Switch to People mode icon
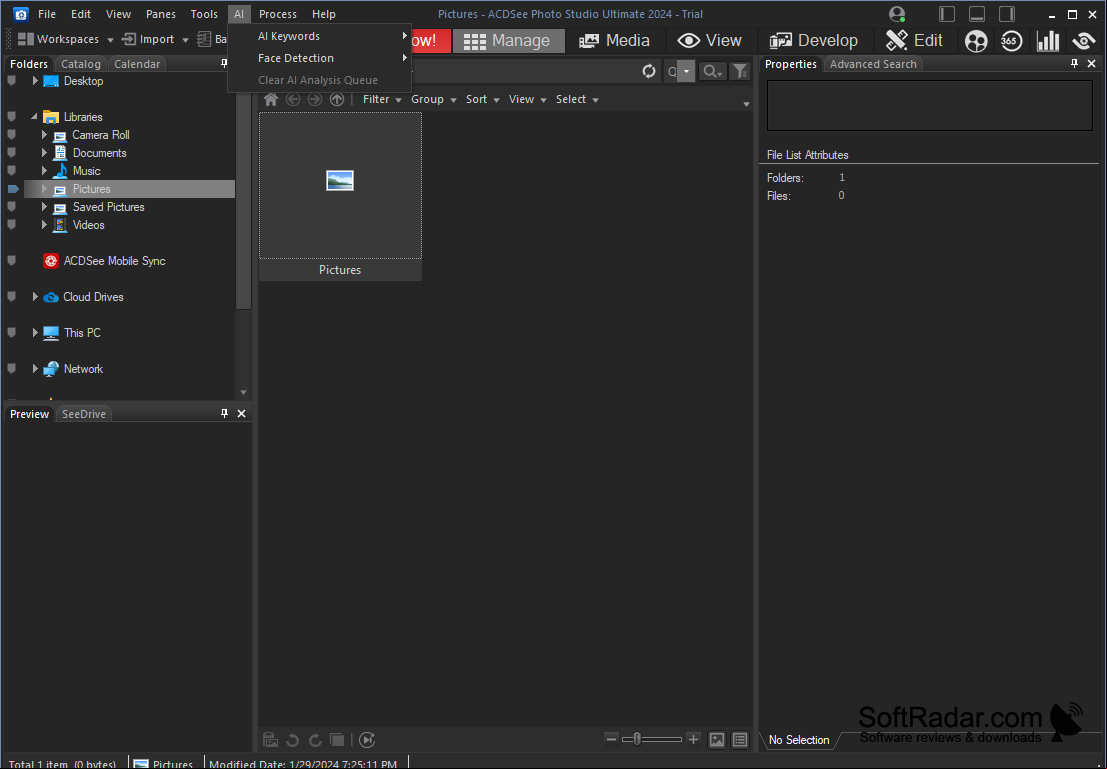Image resolution: width=1107 pixels, height=769 pixels. click(x=976, y=41)
